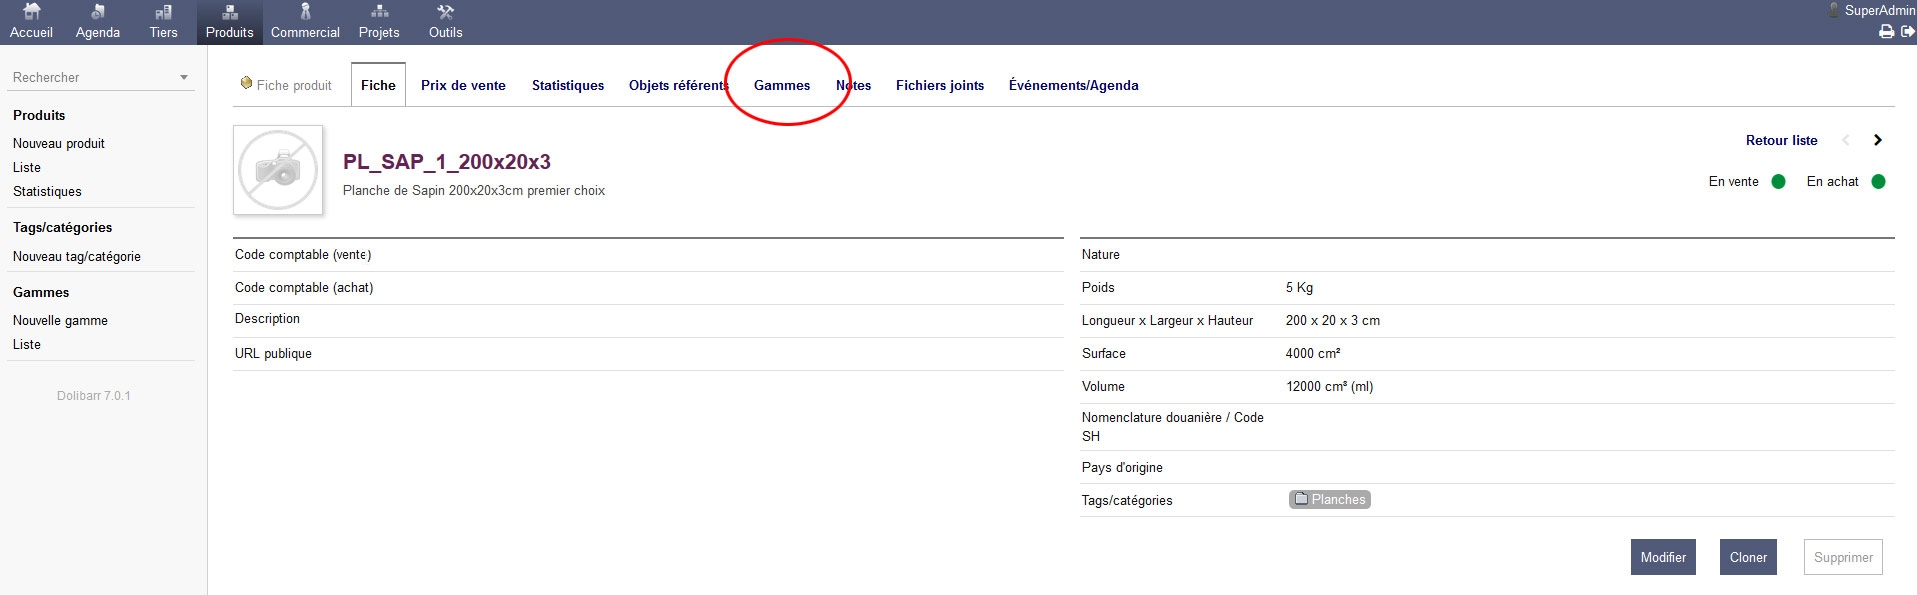Open the Commercial module icon
This screenshot has height=595, width=1917.
pyautogui.click(x=305, y=12)
